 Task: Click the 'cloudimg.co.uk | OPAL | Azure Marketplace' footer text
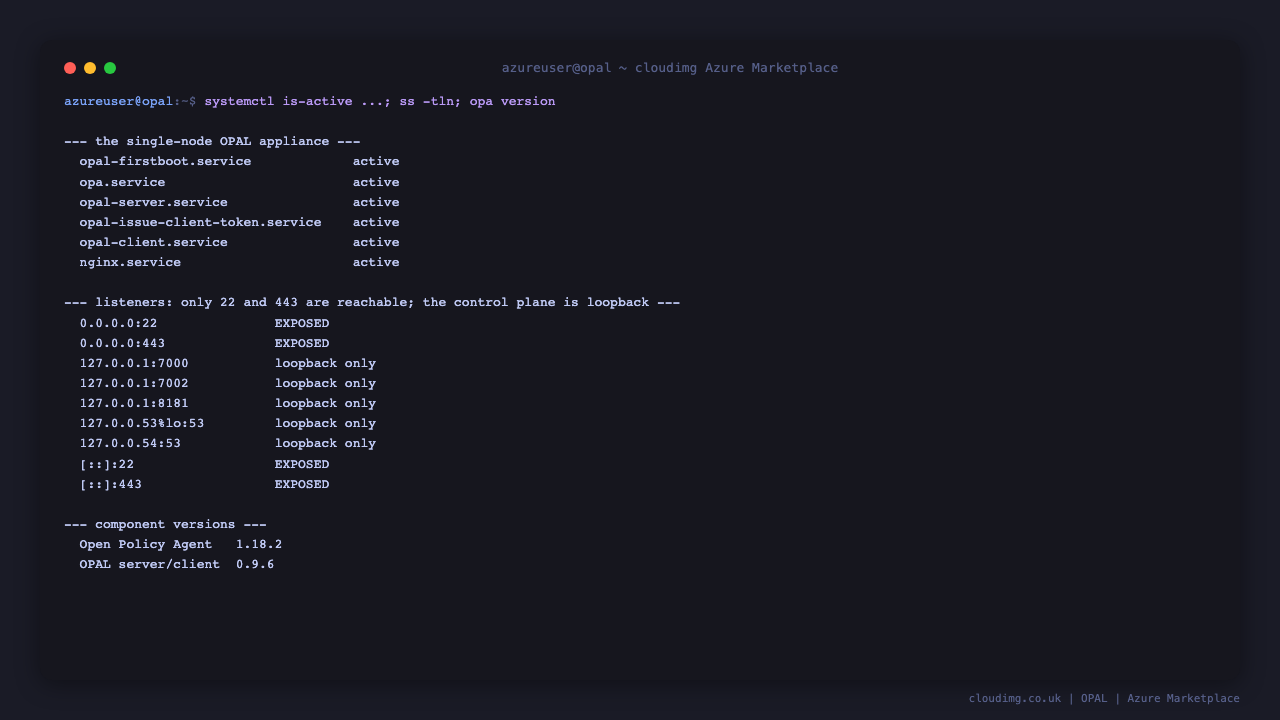[1104, 698]
